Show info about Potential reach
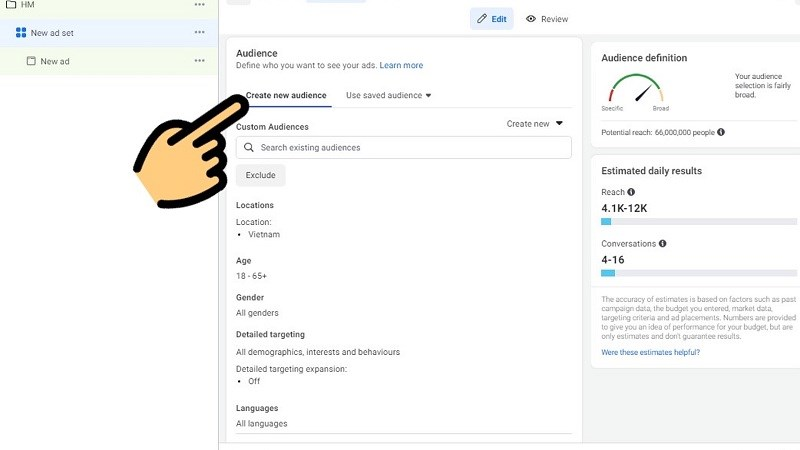 coord(721,132)
